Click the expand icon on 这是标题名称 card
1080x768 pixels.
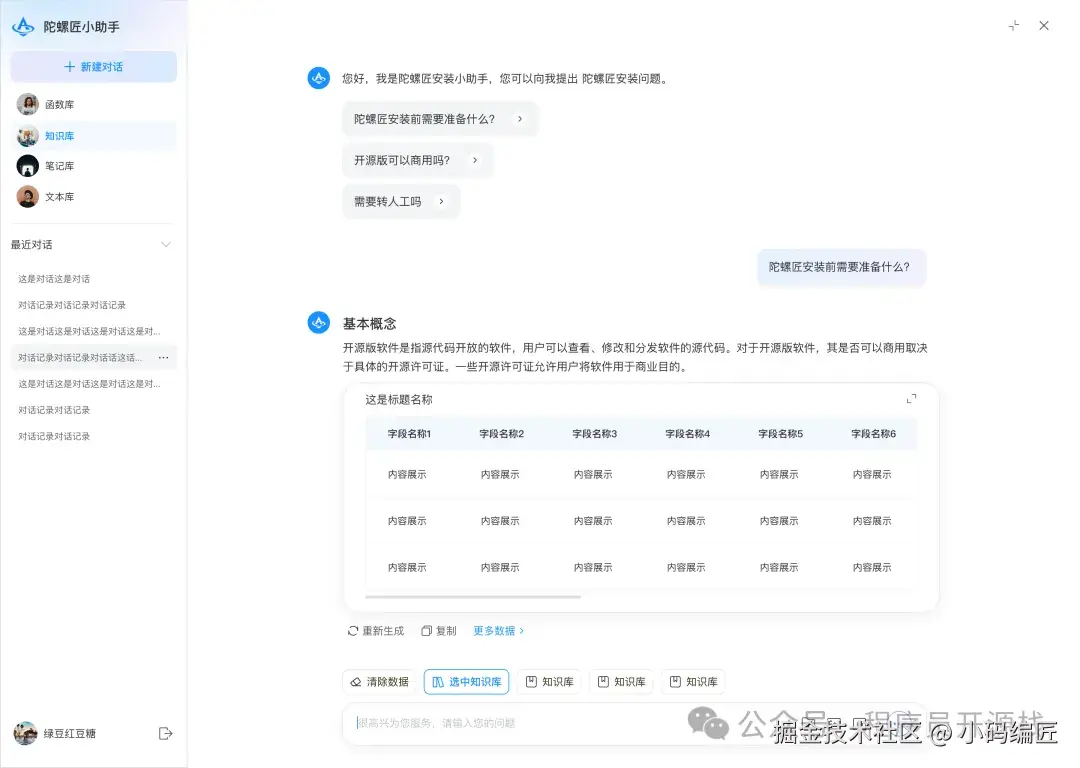pos(911,397)
